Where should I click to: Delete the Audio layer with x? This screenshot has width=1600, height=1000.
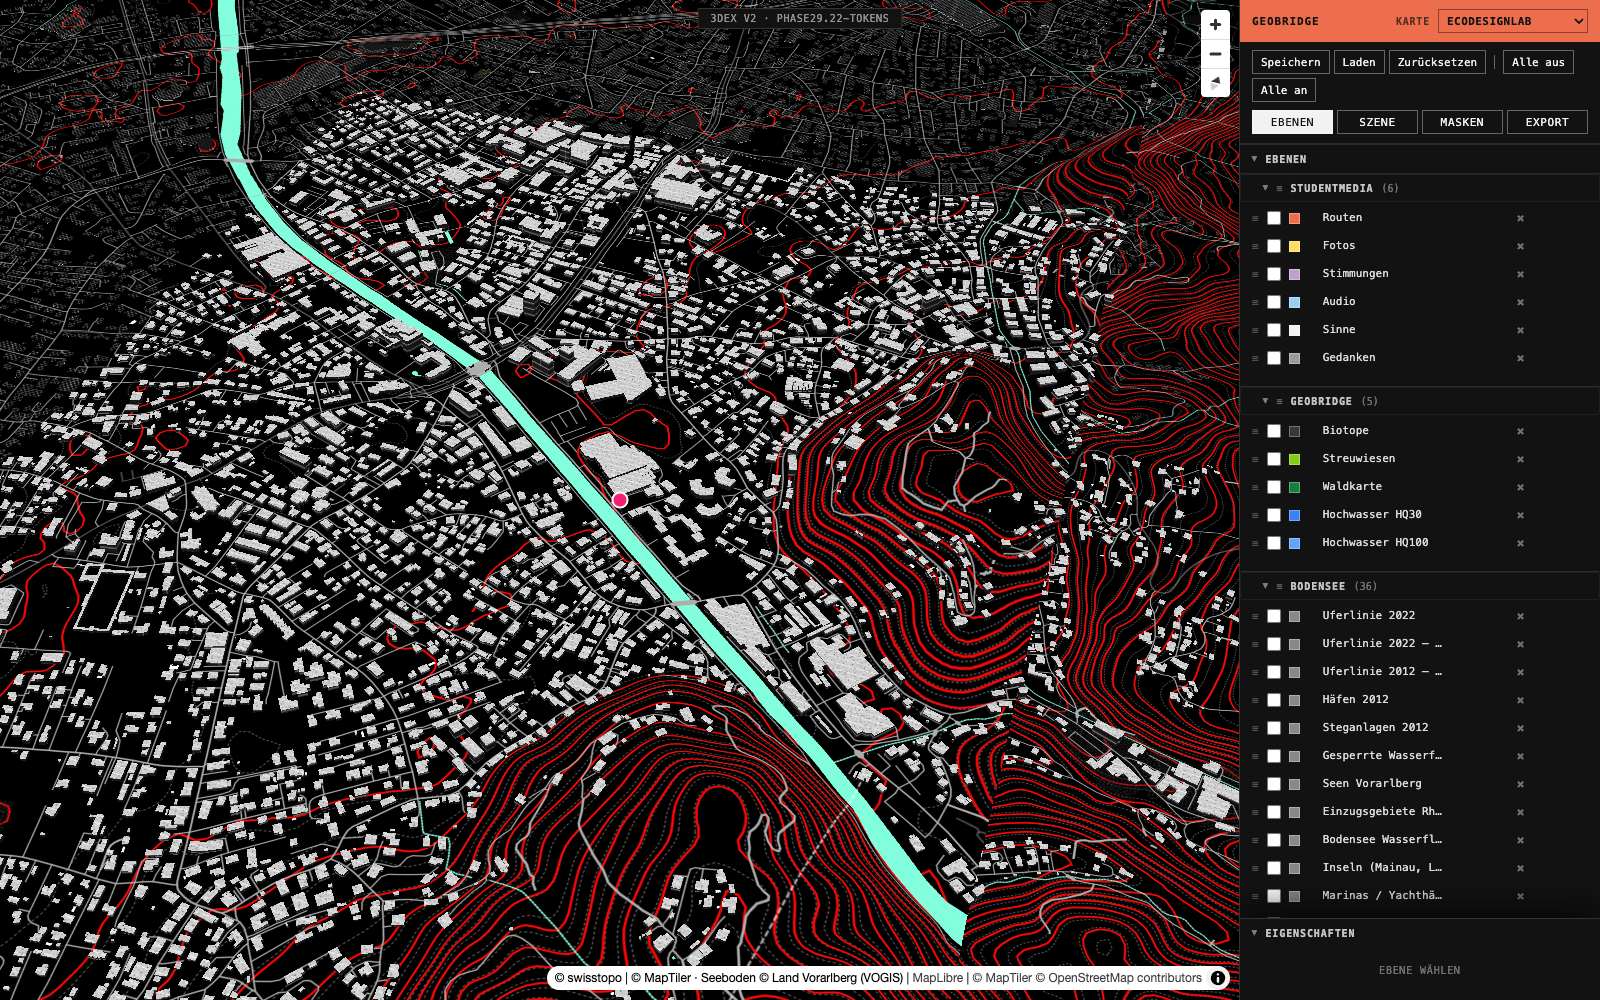coord(1520,302)
